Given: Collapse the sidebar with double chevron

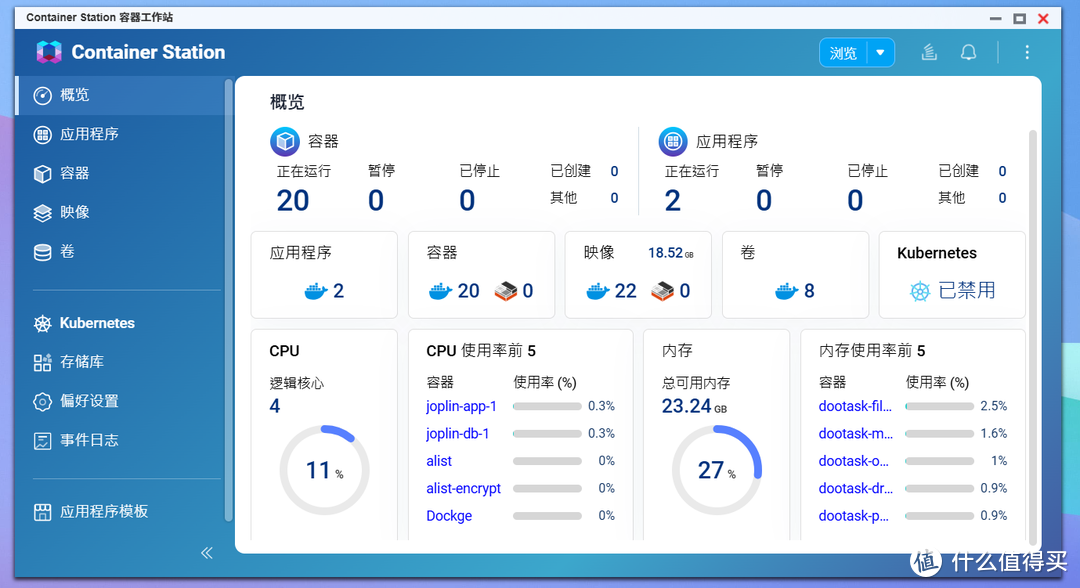Looking at the screenshot, I should coord(207,553).
